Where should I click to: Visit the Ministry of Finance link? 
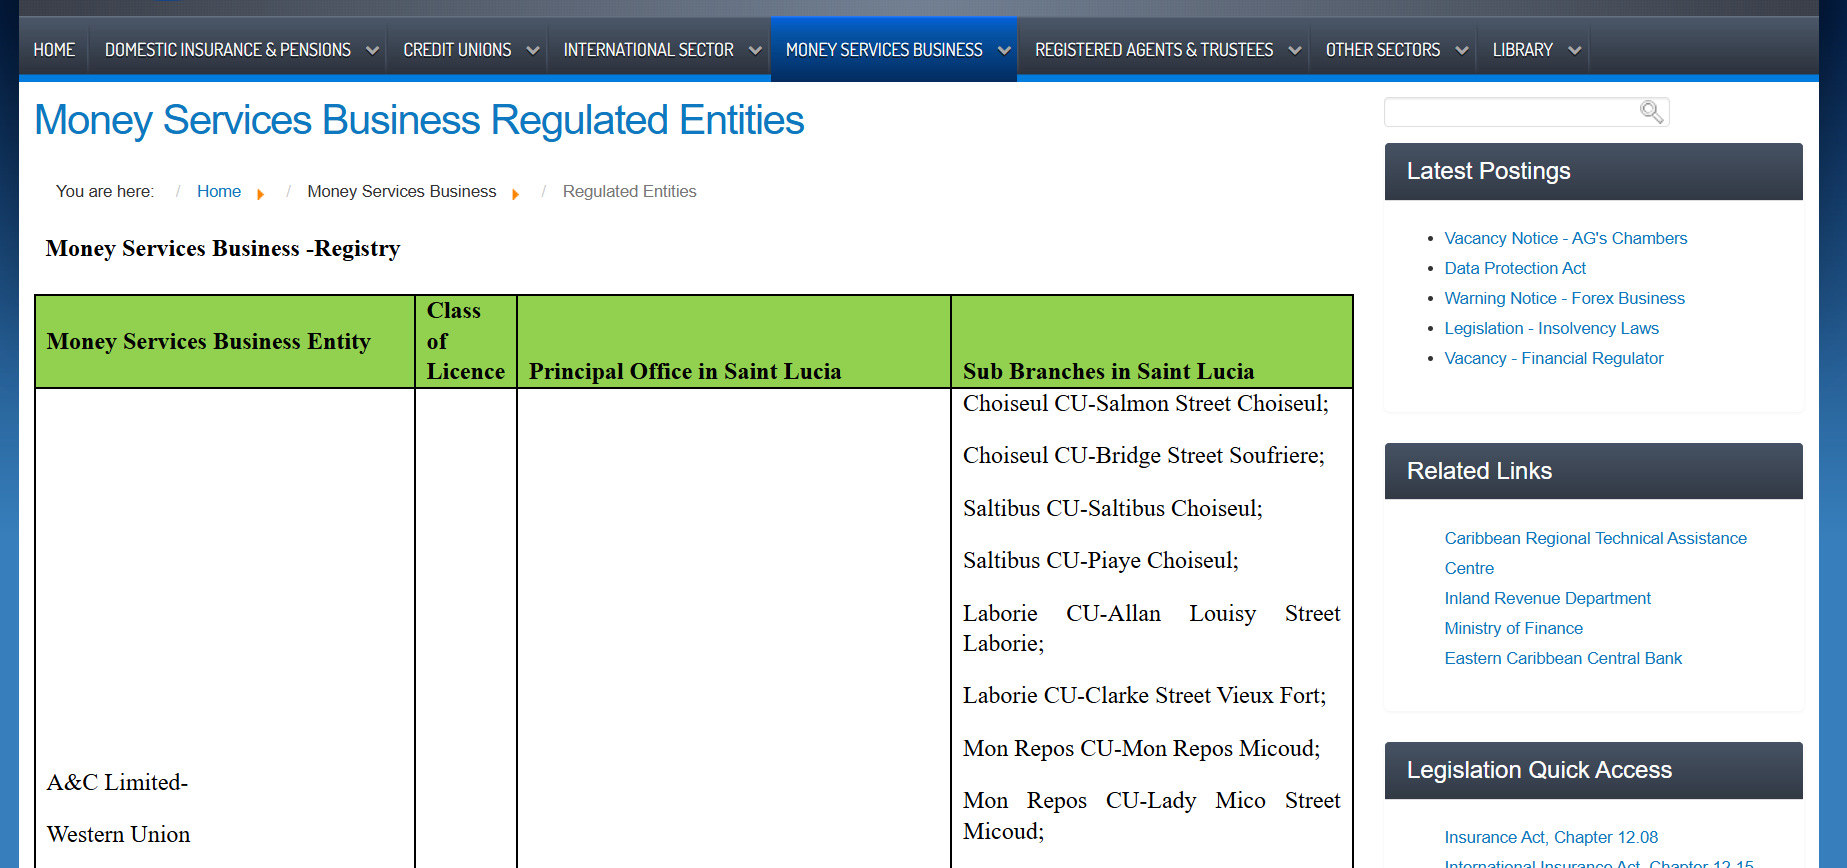(1513, 628)
